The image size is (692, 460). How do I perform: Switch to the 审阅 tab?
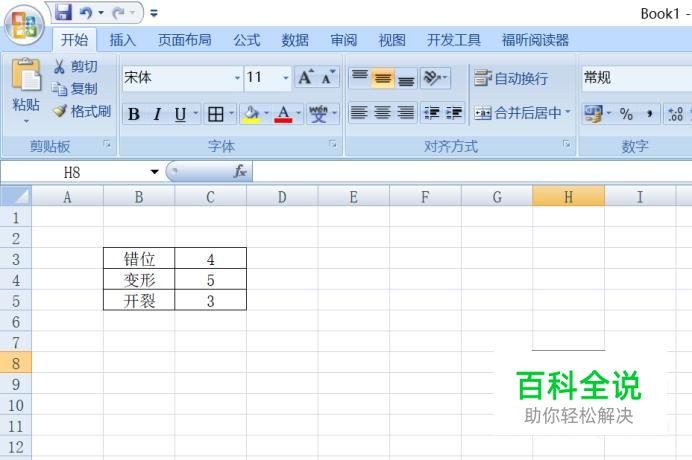click(x=343, y=40)
